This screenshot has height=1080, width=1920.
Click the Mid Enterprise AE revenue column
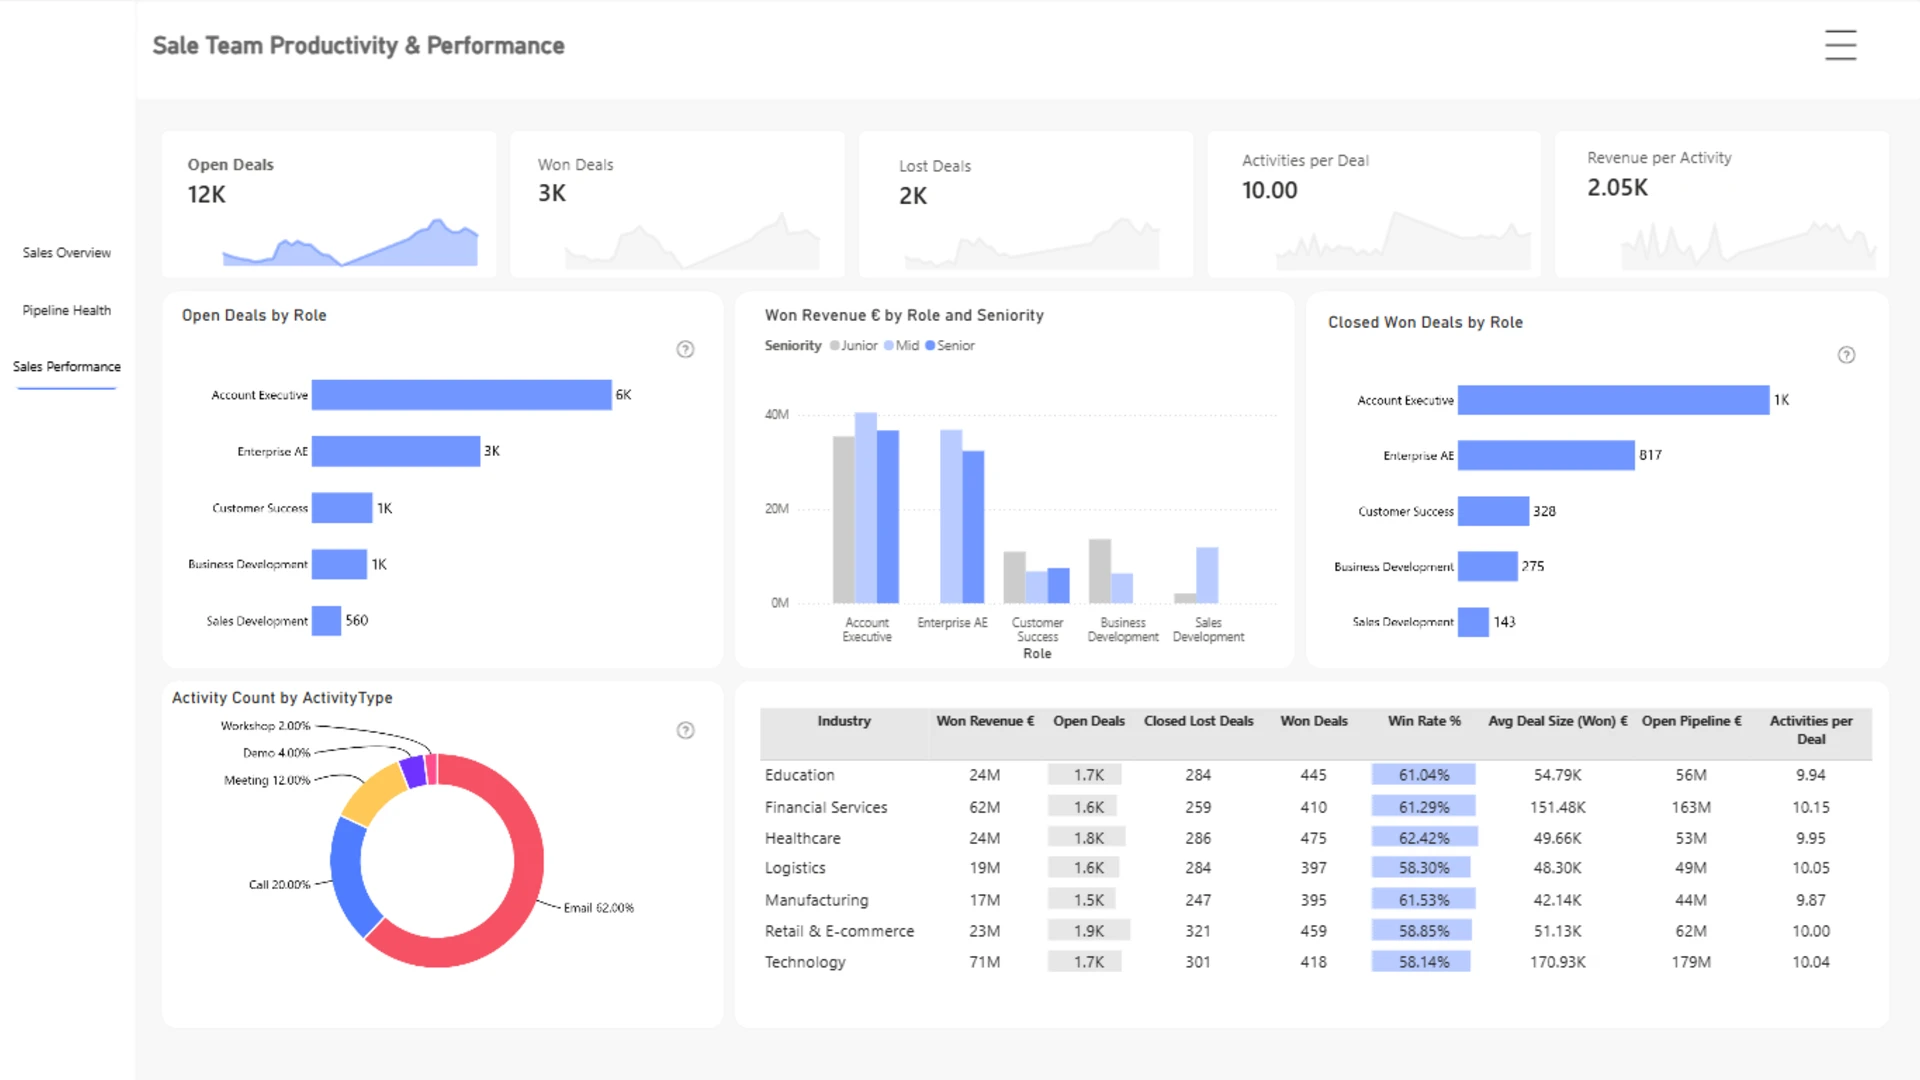[x=951, y=516]
